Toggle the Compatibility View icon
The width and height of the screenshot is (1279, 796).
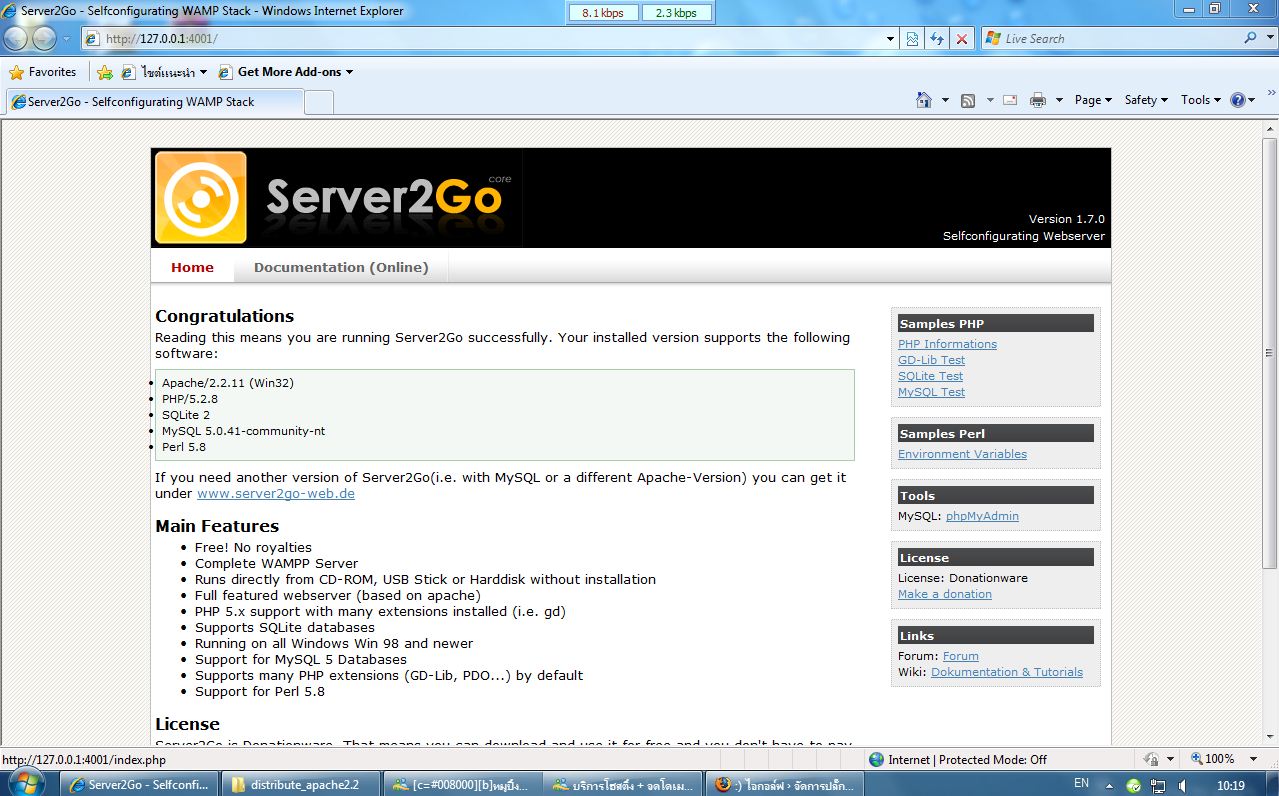point(913,39)
